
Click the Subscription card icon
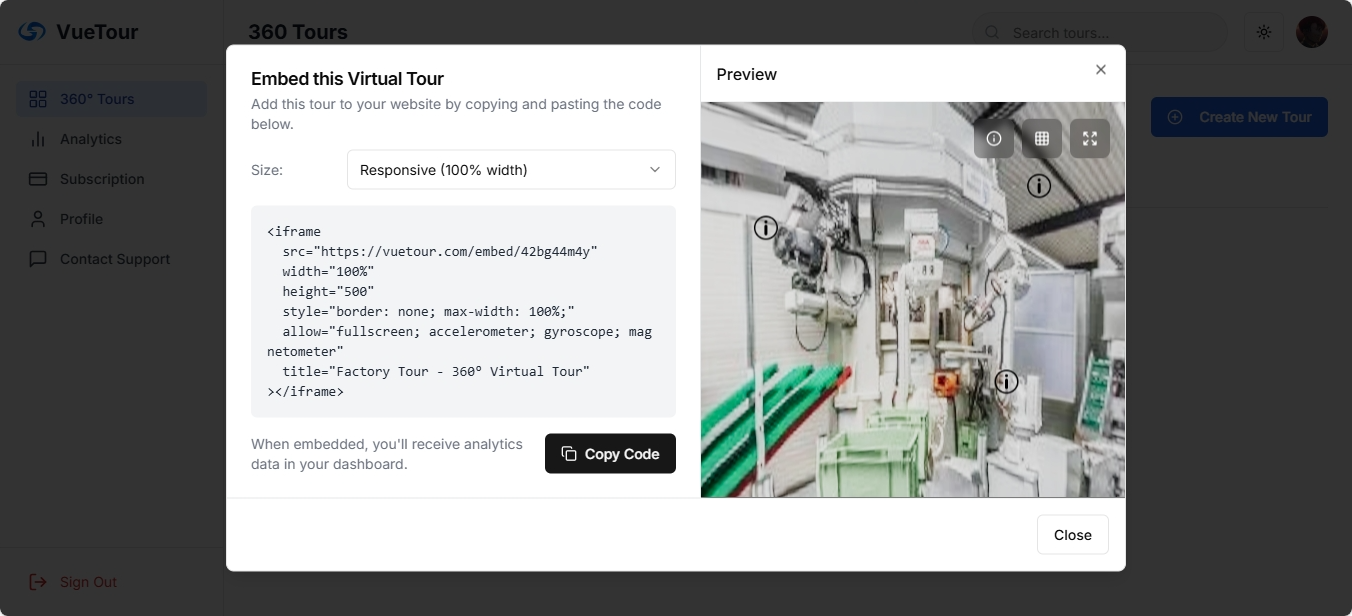38,179
